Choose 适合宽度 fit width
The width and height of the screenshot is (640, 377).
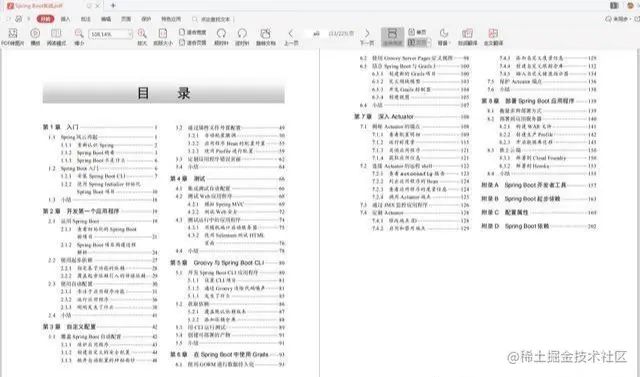[x=193, y=32]
